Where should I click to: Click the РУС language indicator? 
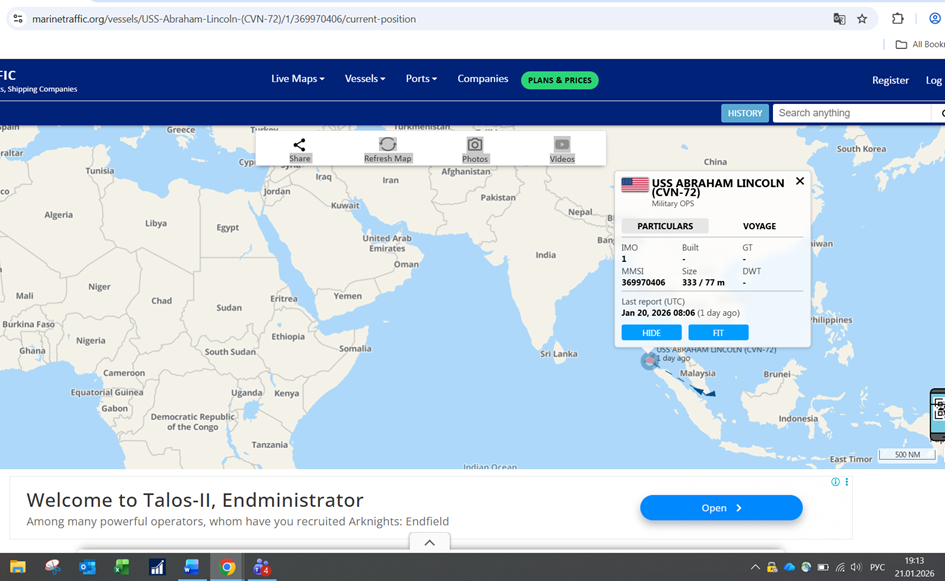tap(878, 567)
